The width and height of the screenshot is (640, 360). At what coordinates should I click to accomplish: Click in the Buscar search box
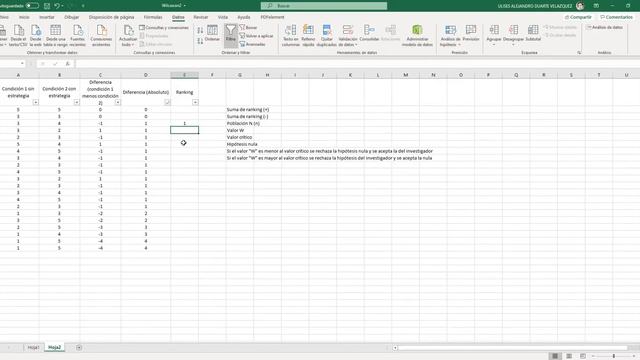(324, 6)
